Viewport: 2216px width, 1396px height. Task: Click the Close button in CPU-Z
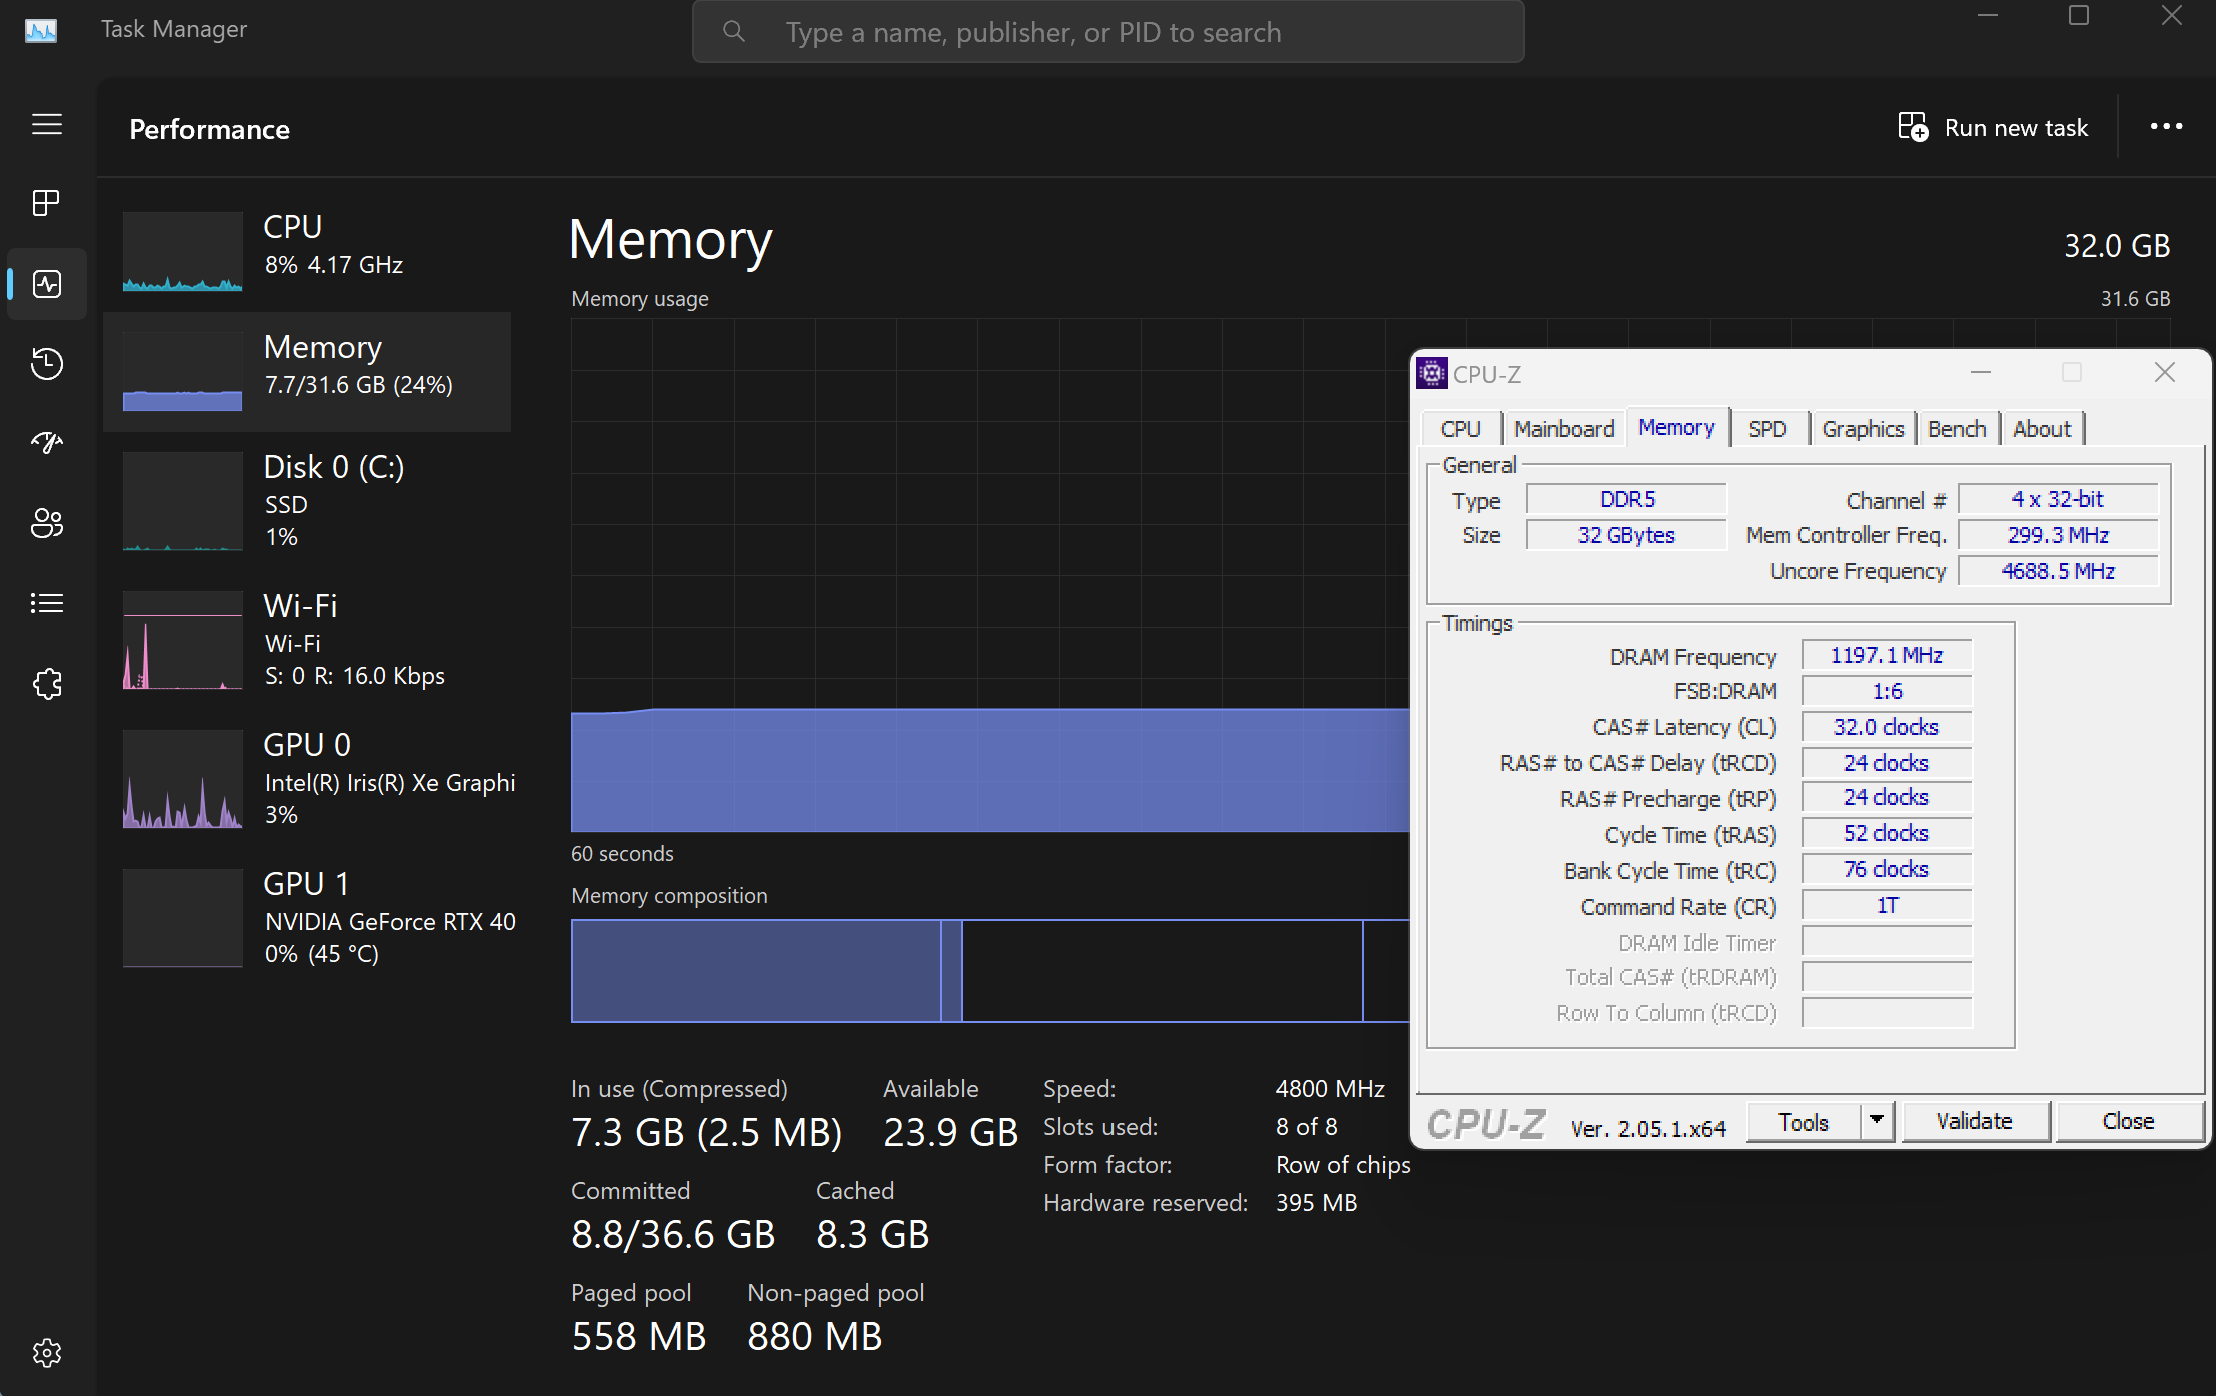2128,1122
